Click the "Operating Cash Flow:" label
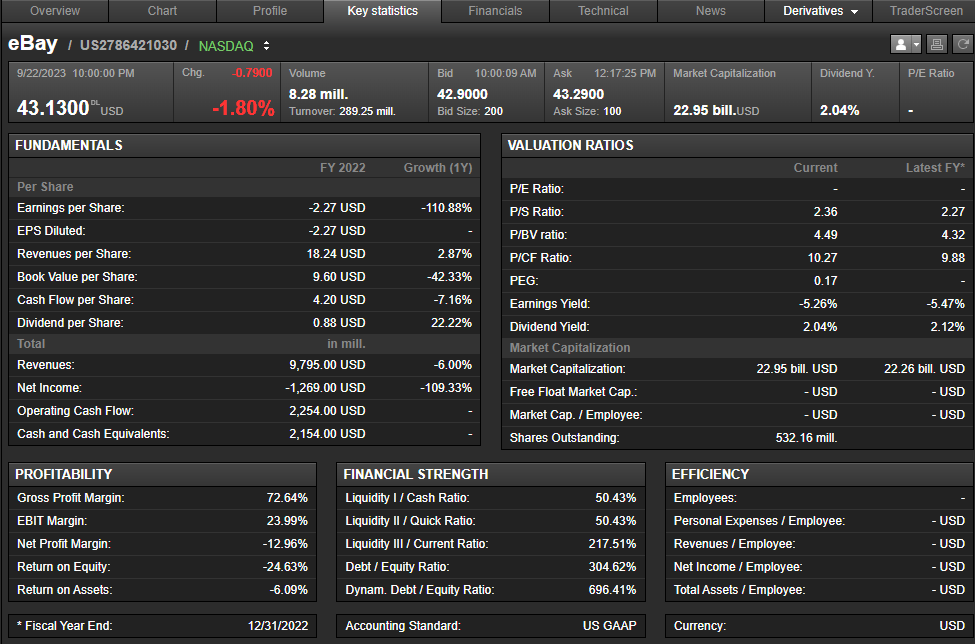The width and height of the screenshot is (975, 644). pos(75,411)
